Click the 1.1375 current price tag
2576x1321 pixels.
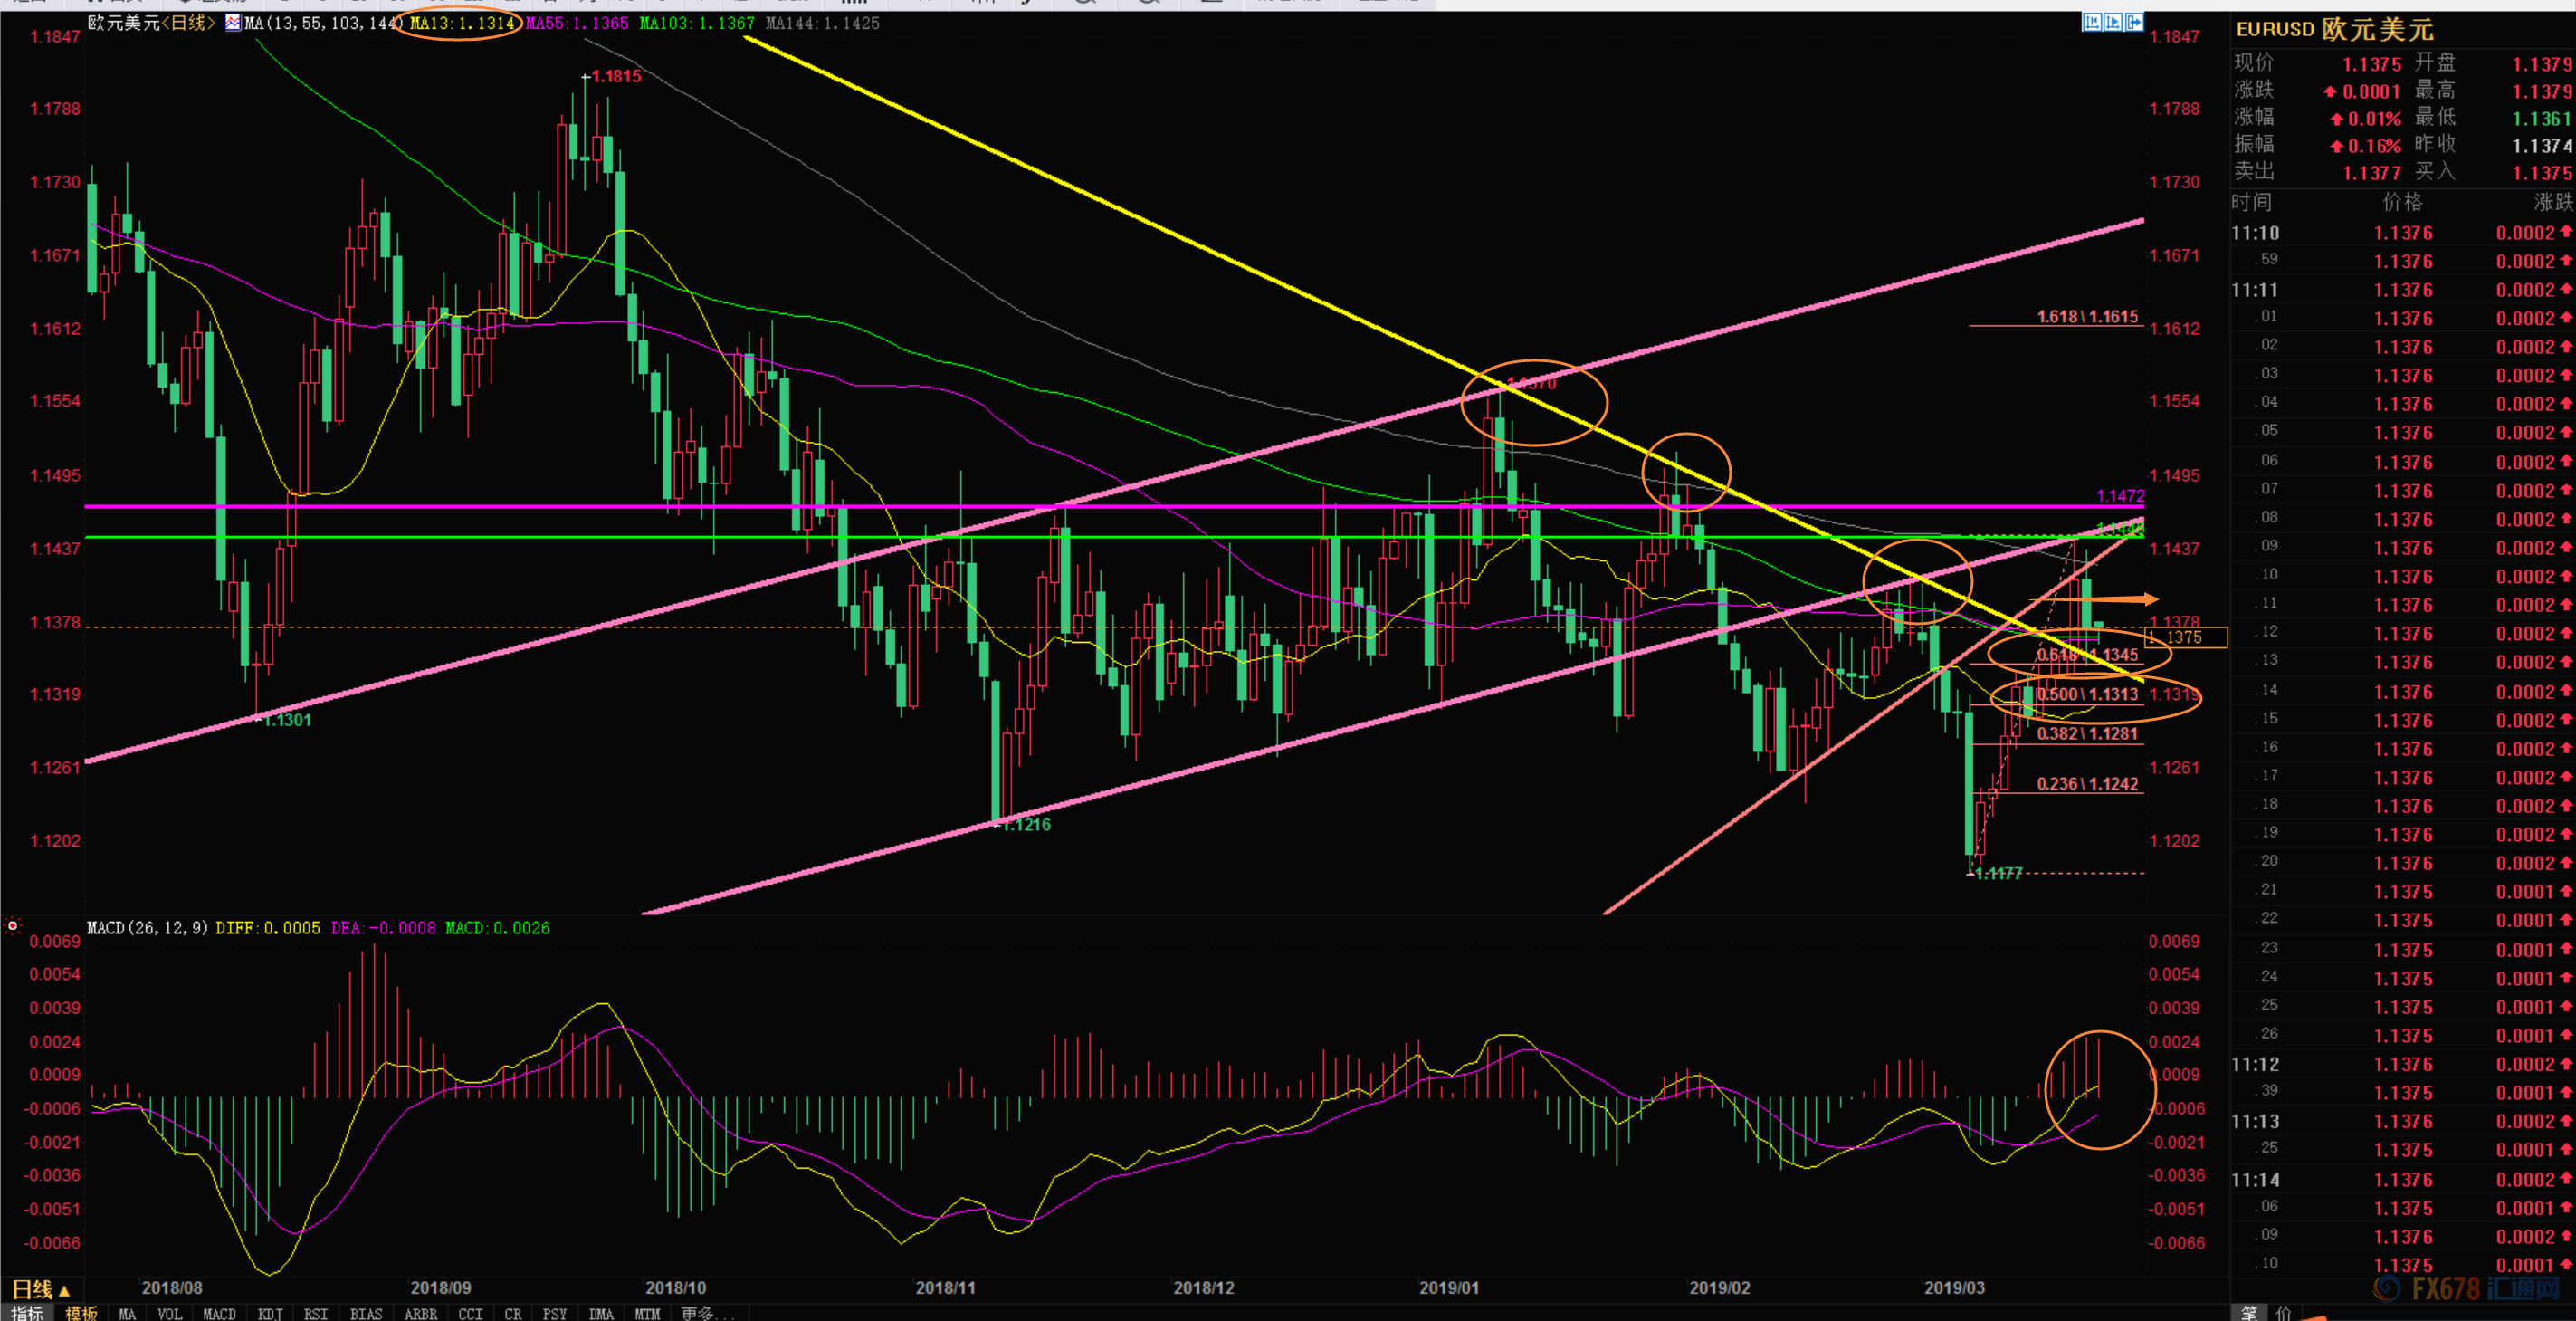point(2188,637)
